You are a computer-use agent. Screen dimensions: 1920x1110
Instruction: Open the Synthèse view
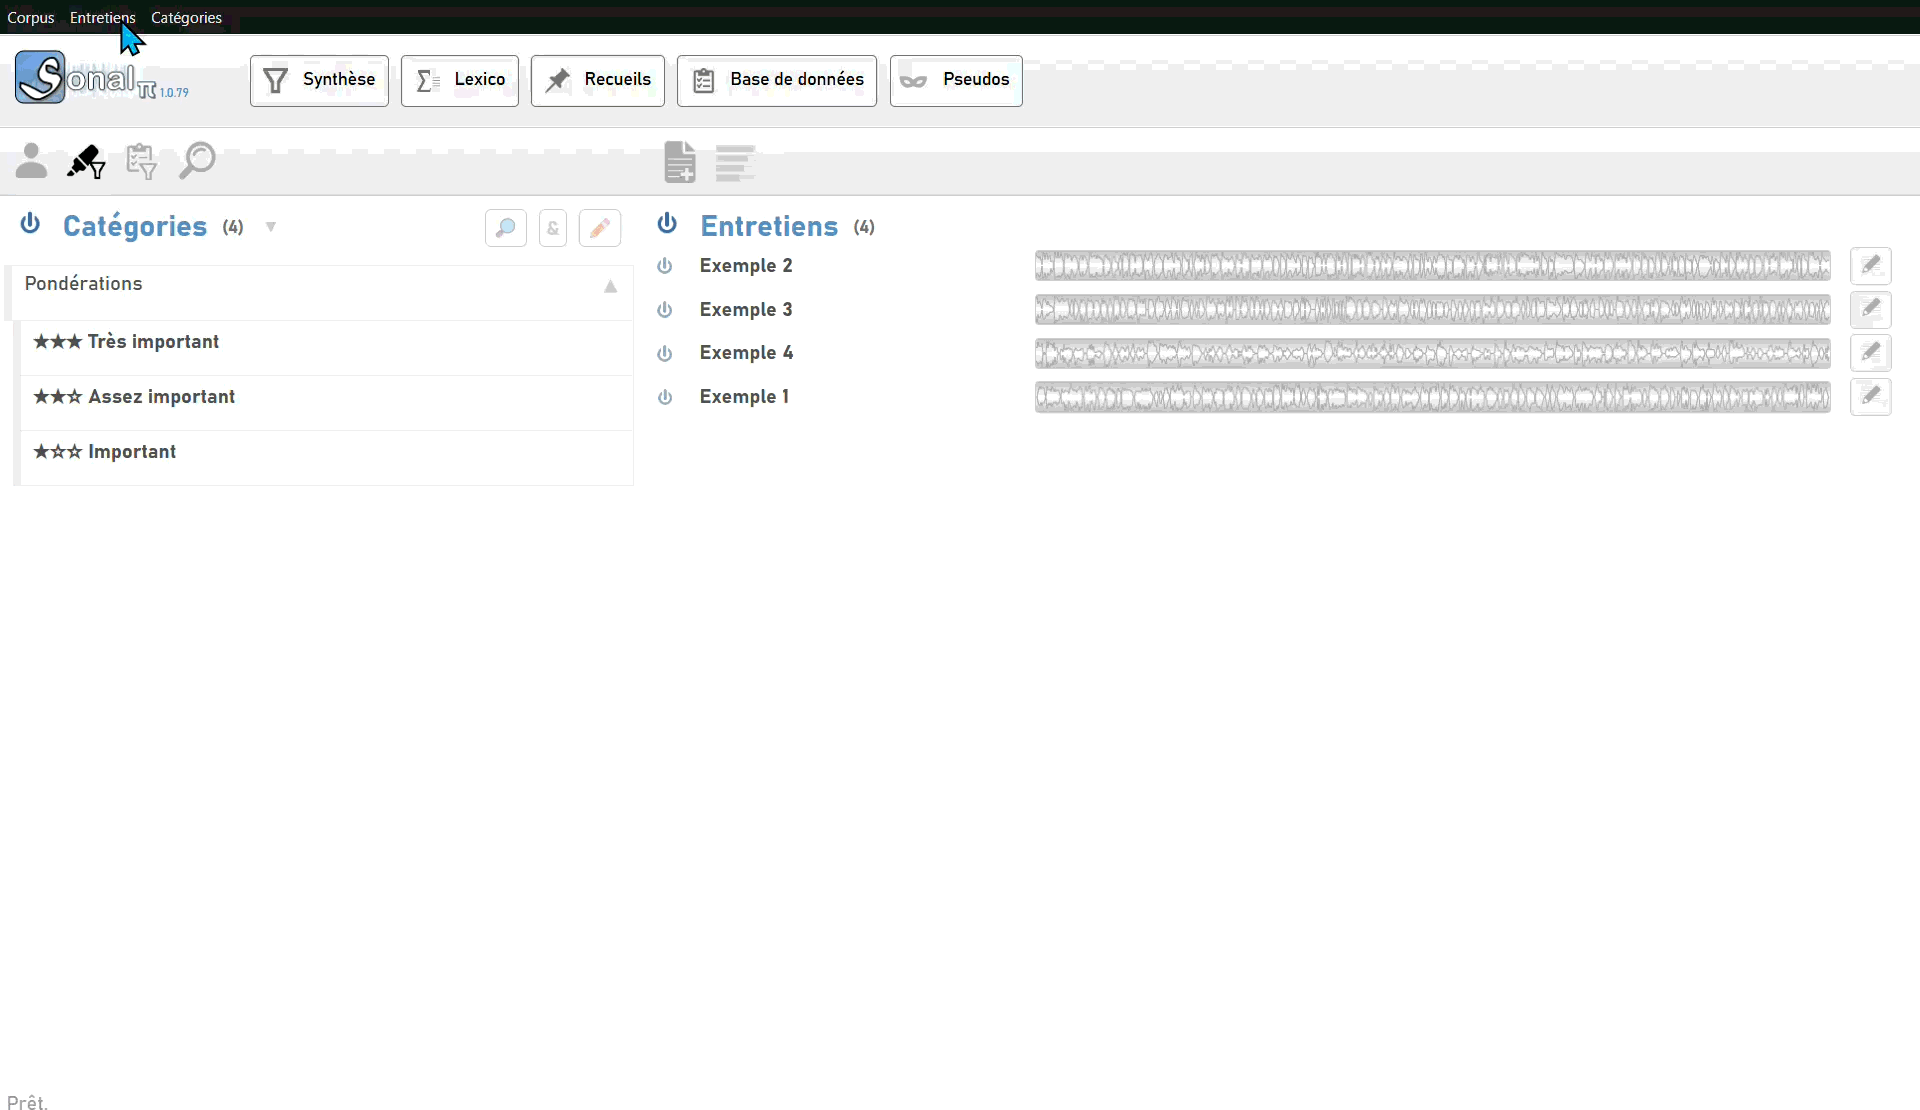tap(319, 80)
